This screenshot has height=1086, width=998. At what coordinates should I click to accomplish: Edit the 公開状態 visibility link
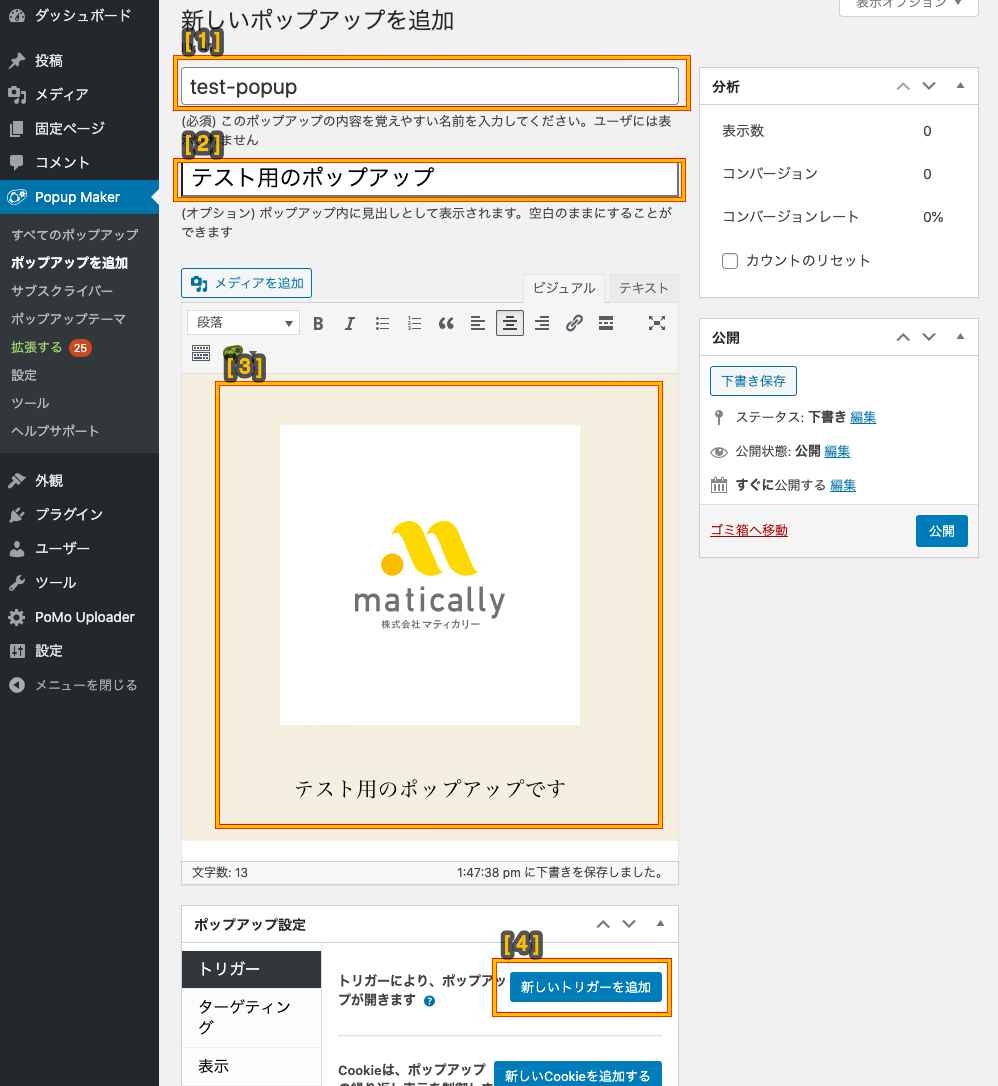(x=837, y=452)
